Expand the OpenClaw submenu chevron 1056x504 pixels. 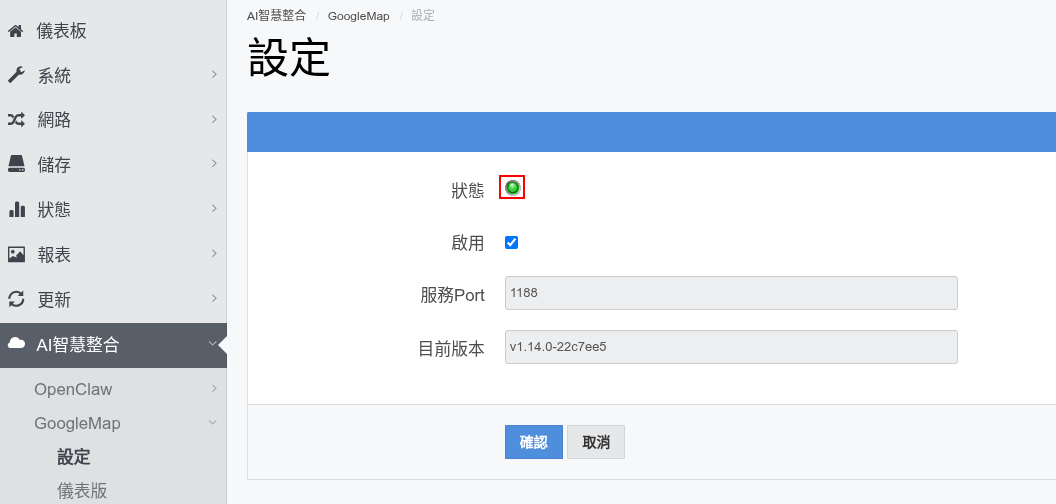214,388
